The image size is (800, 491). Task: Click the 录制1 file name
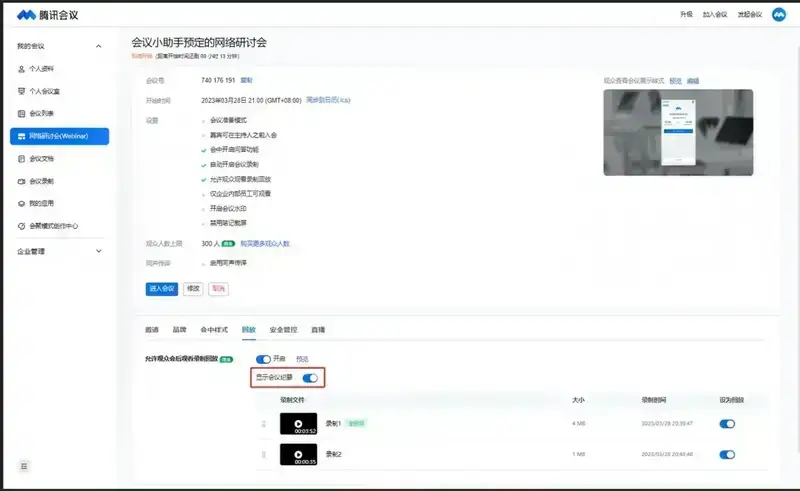[x=333, y=424]
